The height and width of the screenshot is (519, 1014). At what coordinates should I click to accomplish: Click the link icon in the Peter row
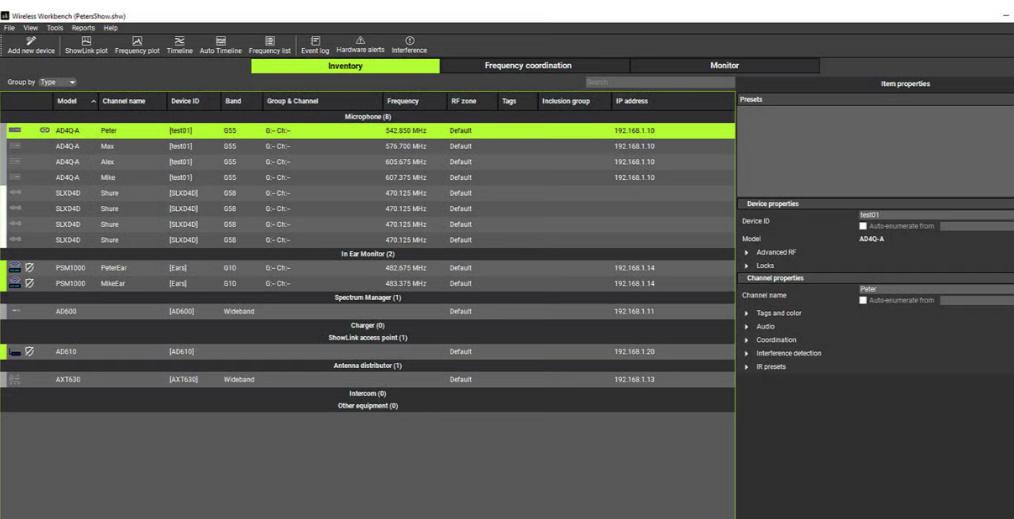coord(45,131)
